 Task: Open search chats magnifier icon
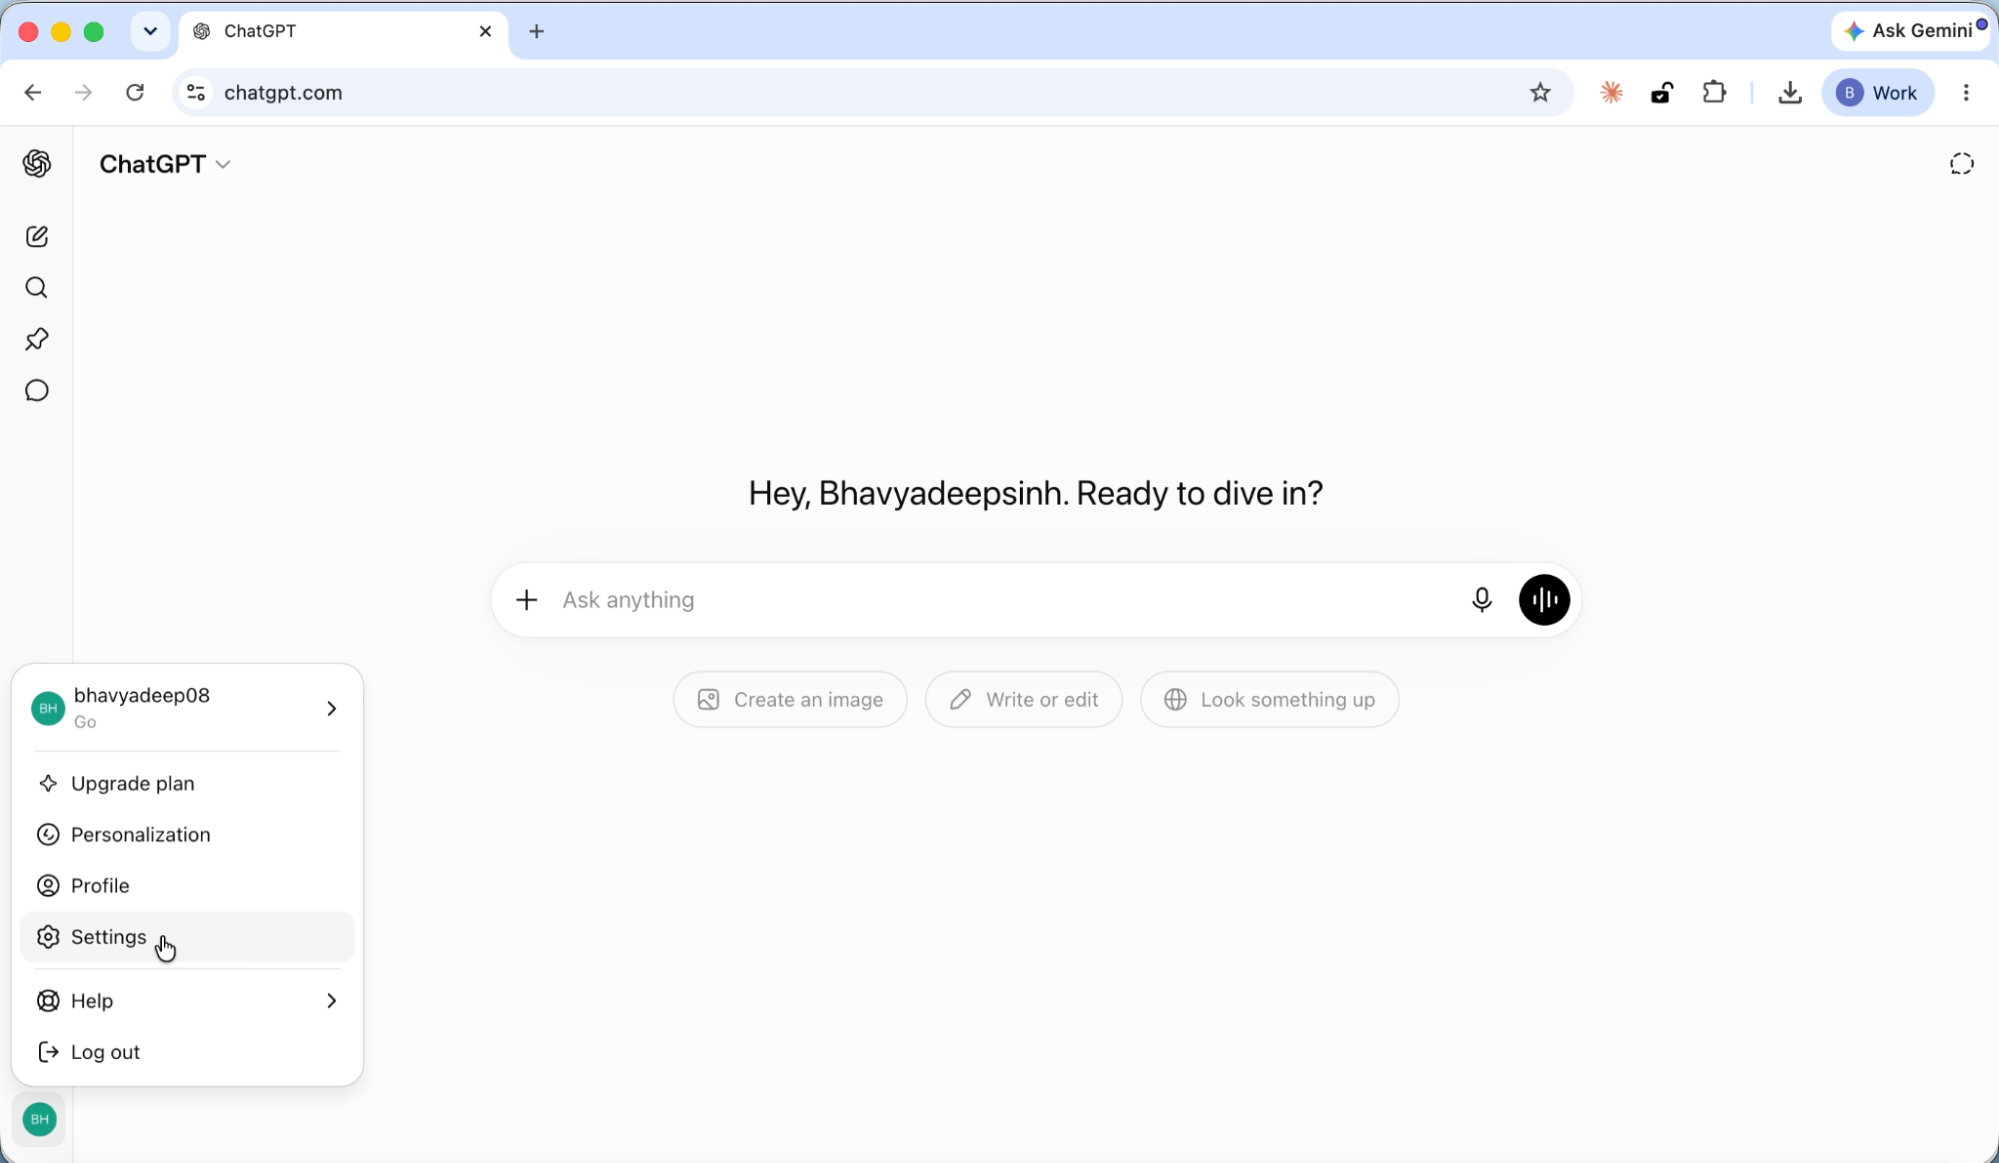pyautogui.click(x=37, y=288)
